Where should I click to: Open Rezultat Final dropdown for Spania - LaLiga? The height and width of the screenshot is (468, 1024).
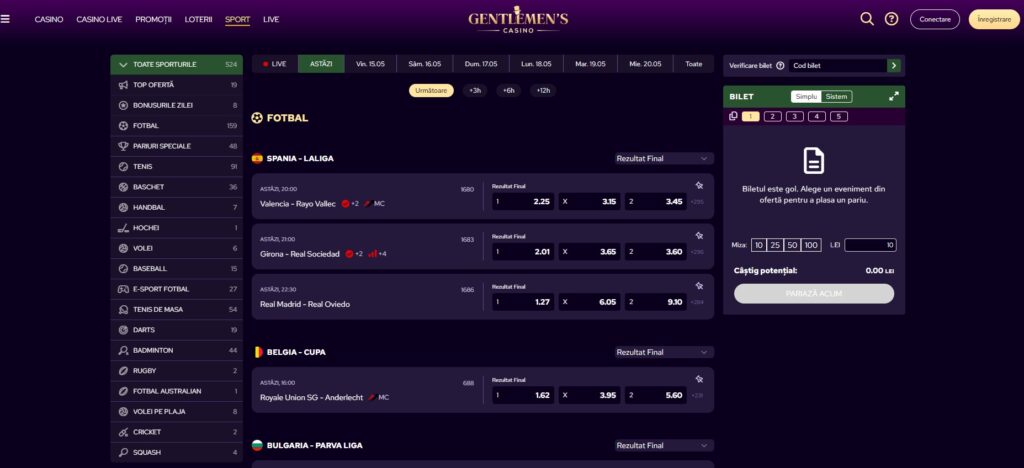664,159
